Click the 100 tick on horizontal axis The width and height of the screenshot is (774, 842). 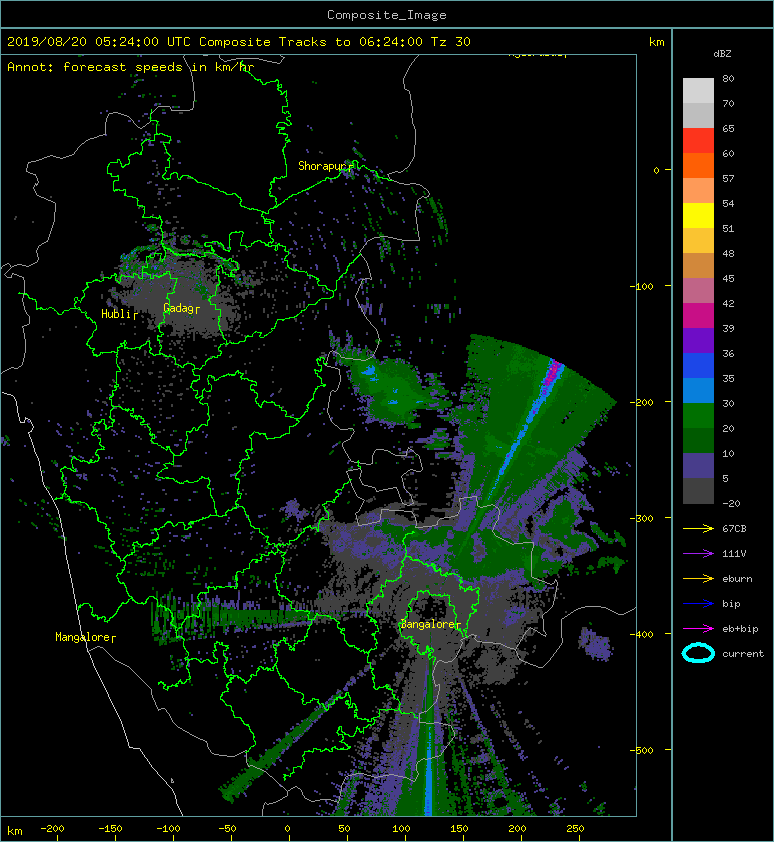(x=401, y=829)
